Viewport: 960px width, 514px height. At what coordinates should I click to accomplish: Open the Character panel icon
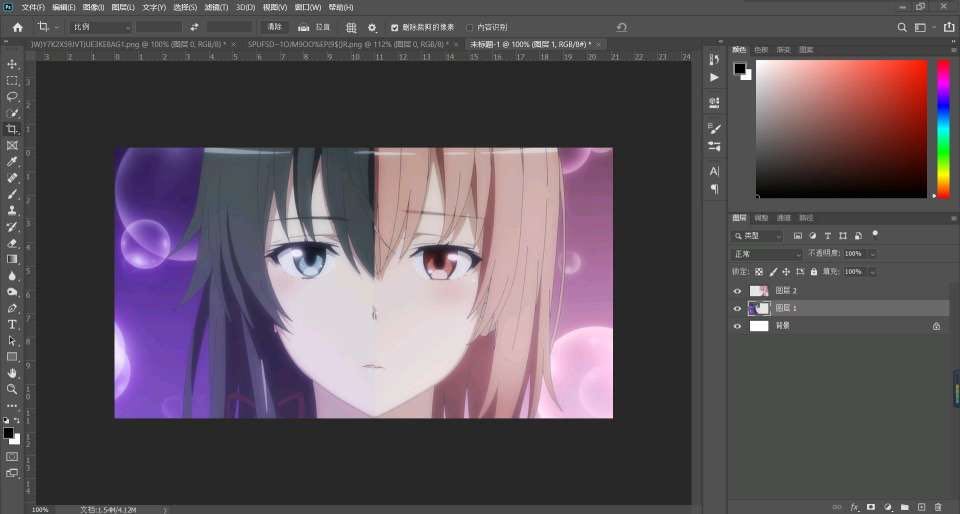click(714, 171)
